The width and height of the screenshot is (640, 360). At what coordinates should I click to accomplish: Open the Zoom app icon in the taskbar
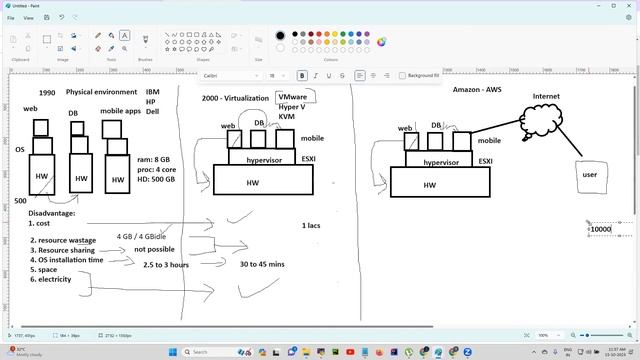468,352
